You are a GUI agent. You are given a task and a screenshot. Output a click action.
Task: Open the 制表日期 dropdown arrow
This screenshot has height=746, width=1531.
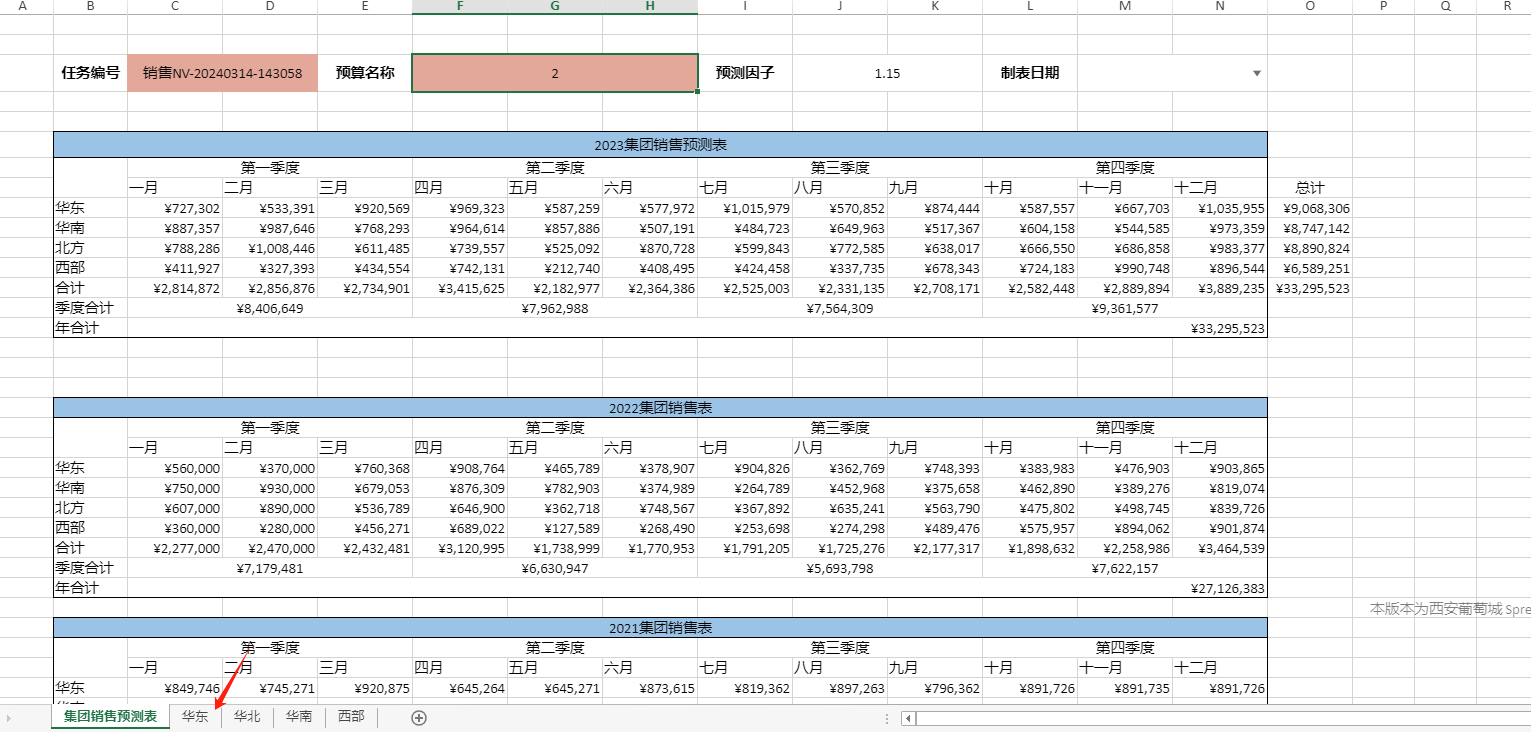(x=1257, y=73)
